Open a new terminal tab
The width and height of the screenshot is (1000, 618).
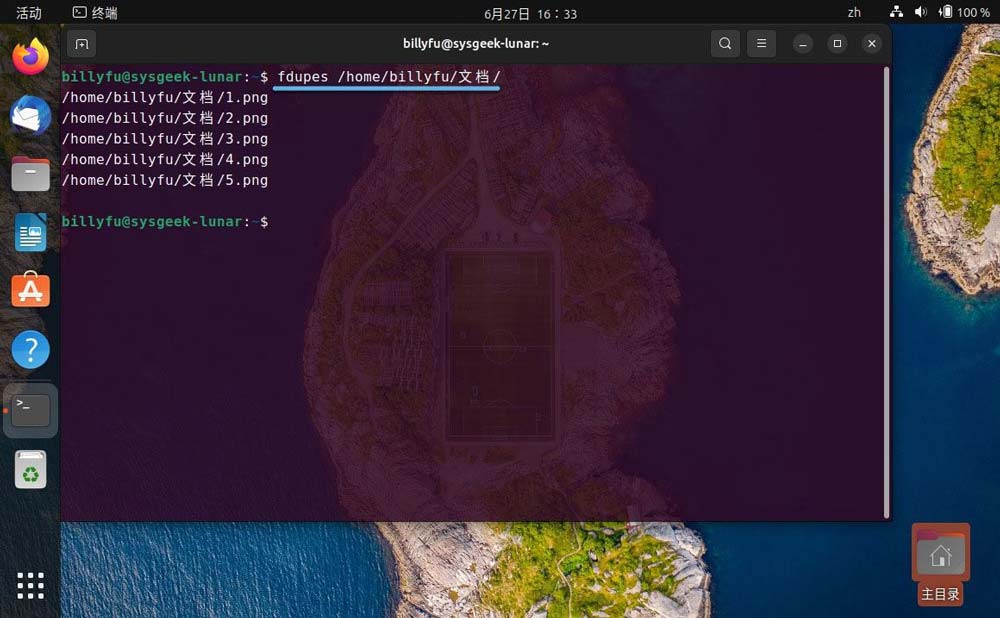click(x=81, y=44)
